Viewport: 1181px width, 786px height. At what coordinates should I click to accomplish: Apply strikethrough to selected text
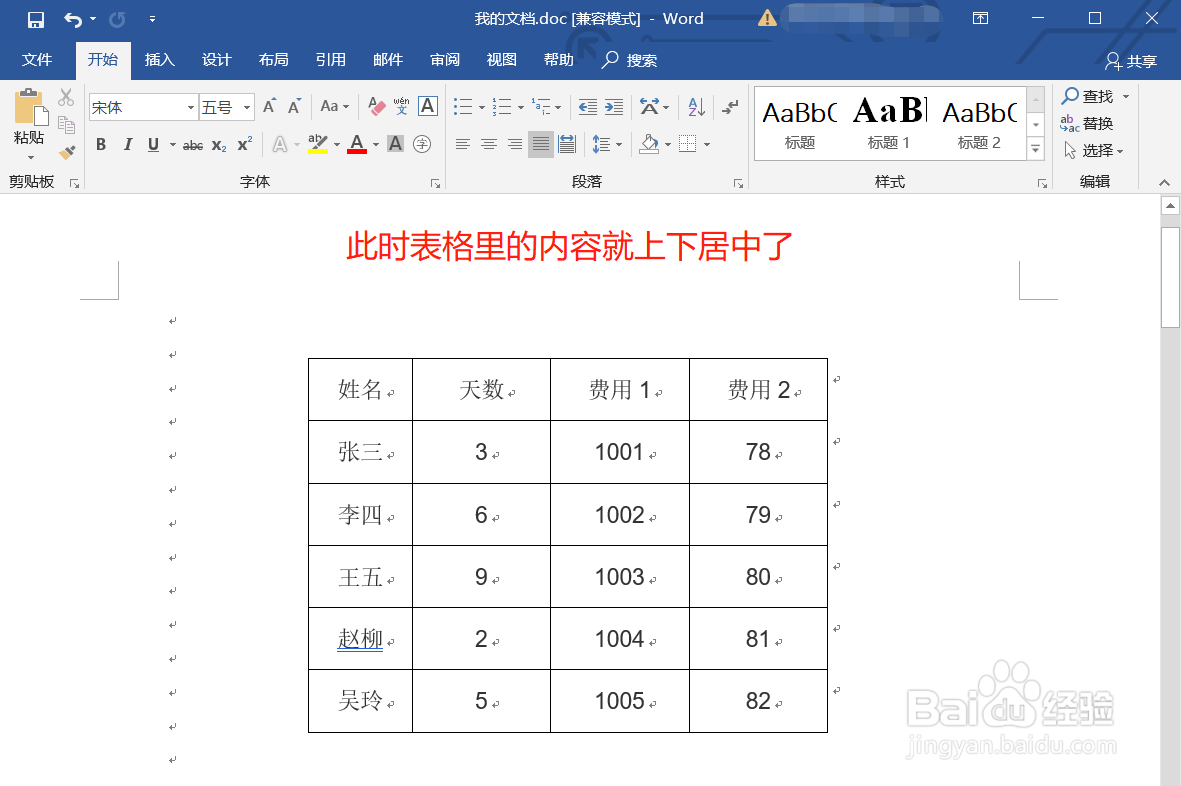tap(192, 144)
